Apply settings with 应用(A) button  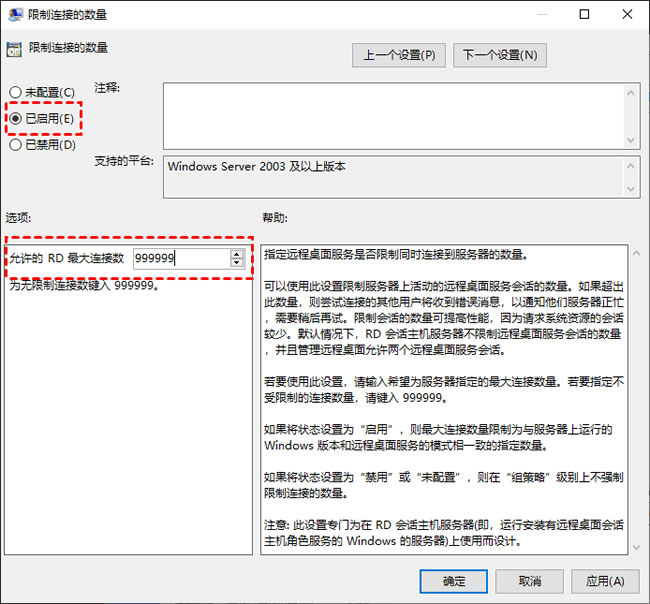coord(605,581)
